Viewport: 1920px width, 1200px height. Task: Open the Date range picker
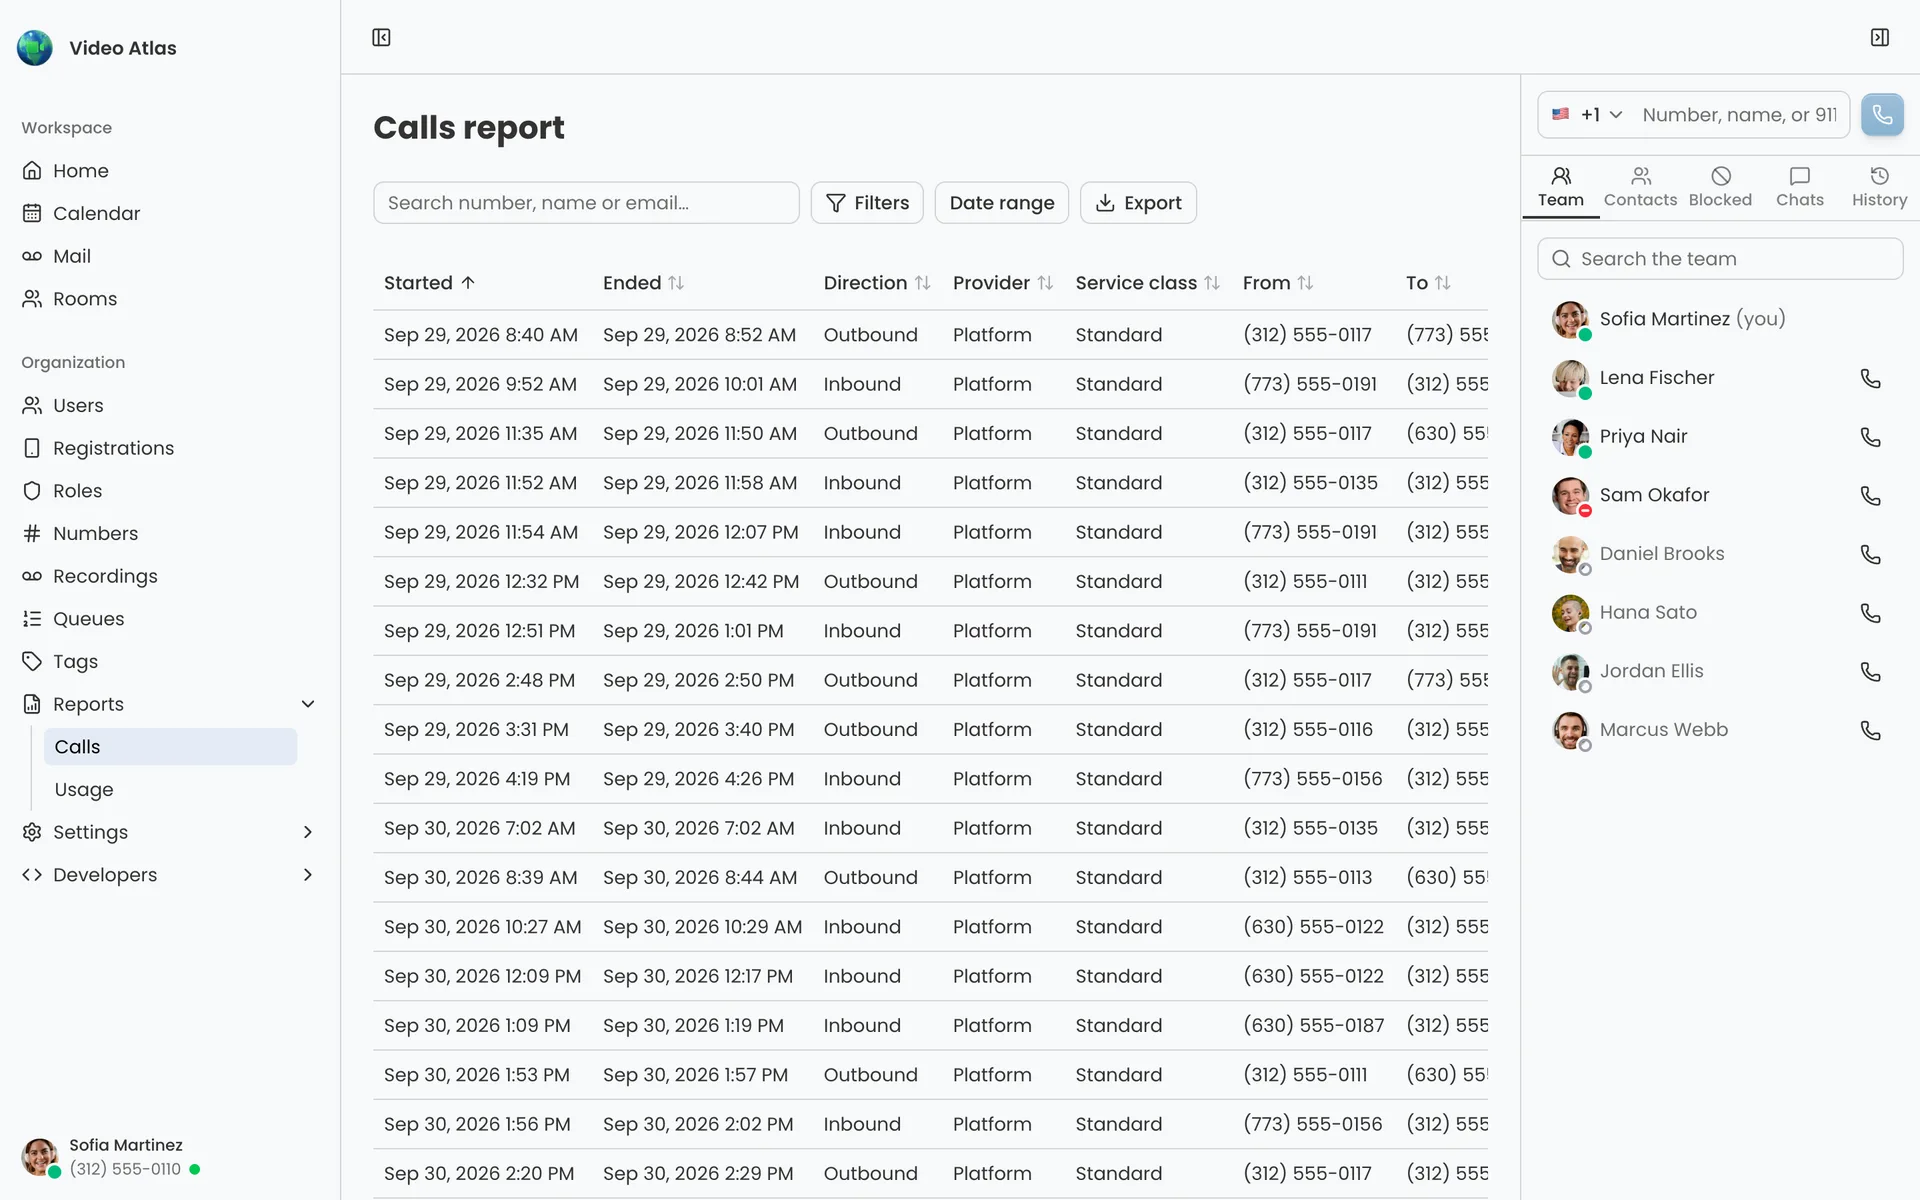[x=1002, y=203]
